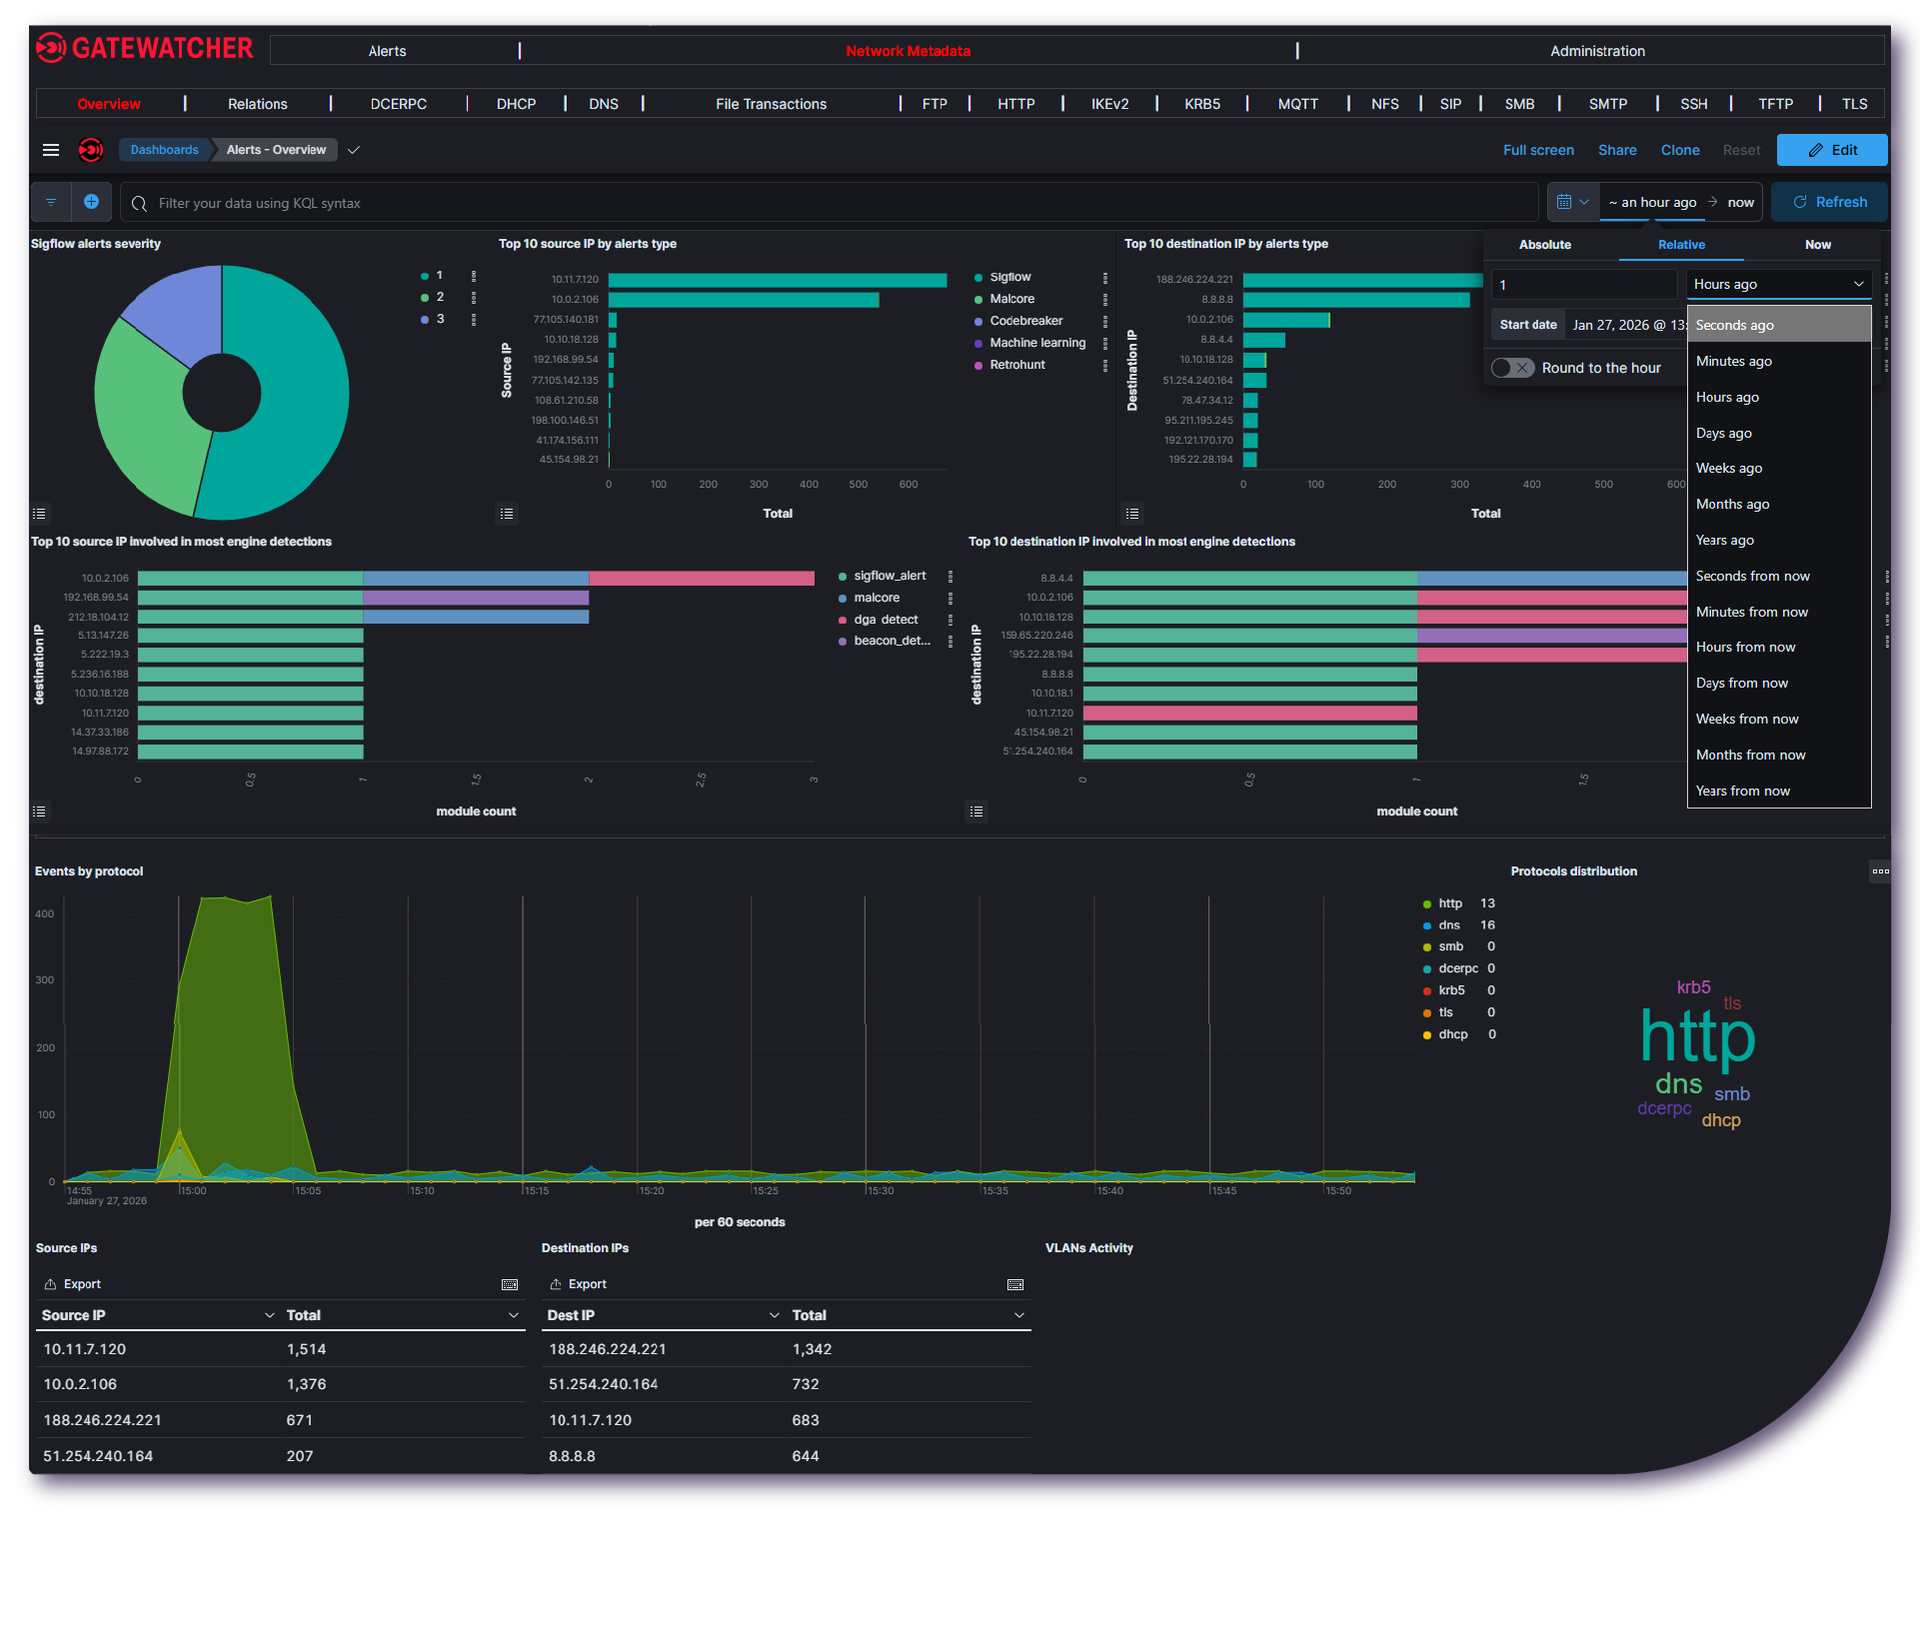Show legend list for Sigflow alerts severity

[x=39, y=514]
